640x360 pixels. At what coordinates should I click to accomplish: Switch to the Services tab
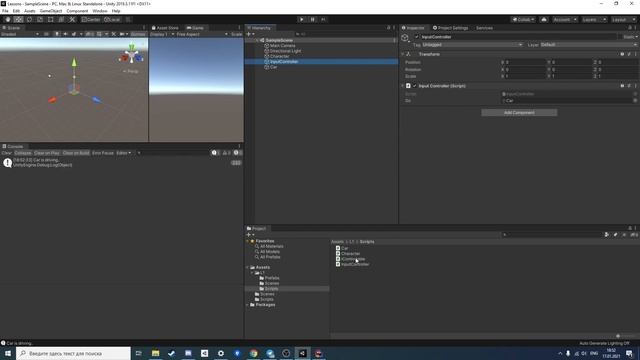484,28
